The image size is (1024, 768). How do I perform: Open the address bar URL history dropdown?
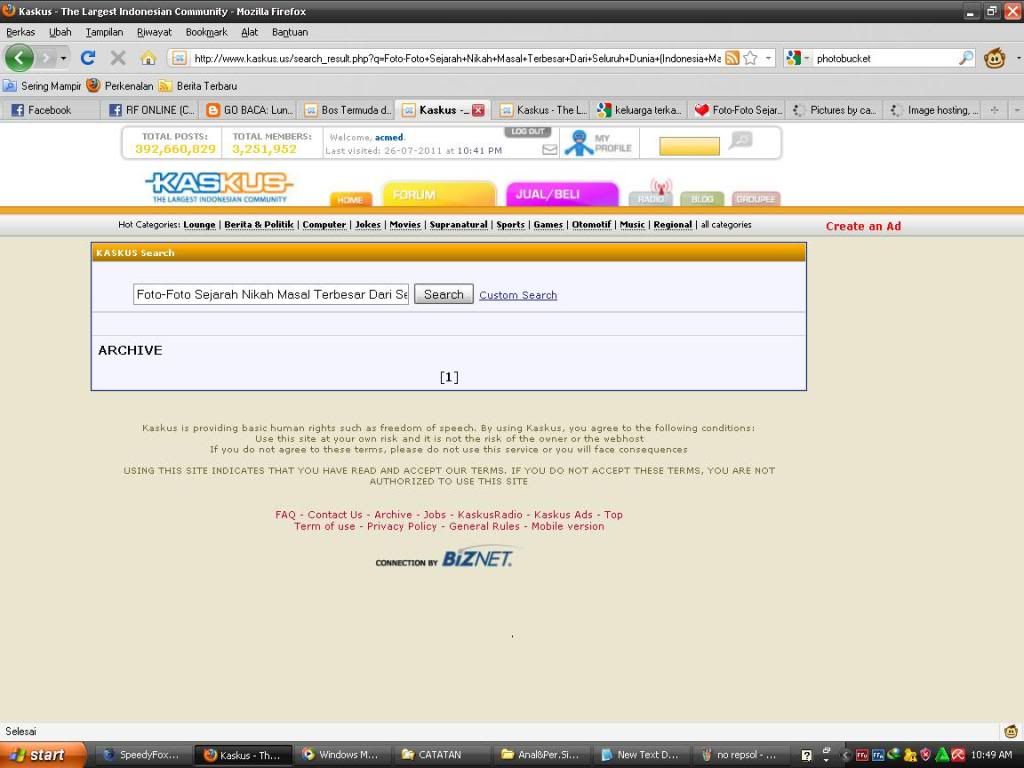point(768,58)
